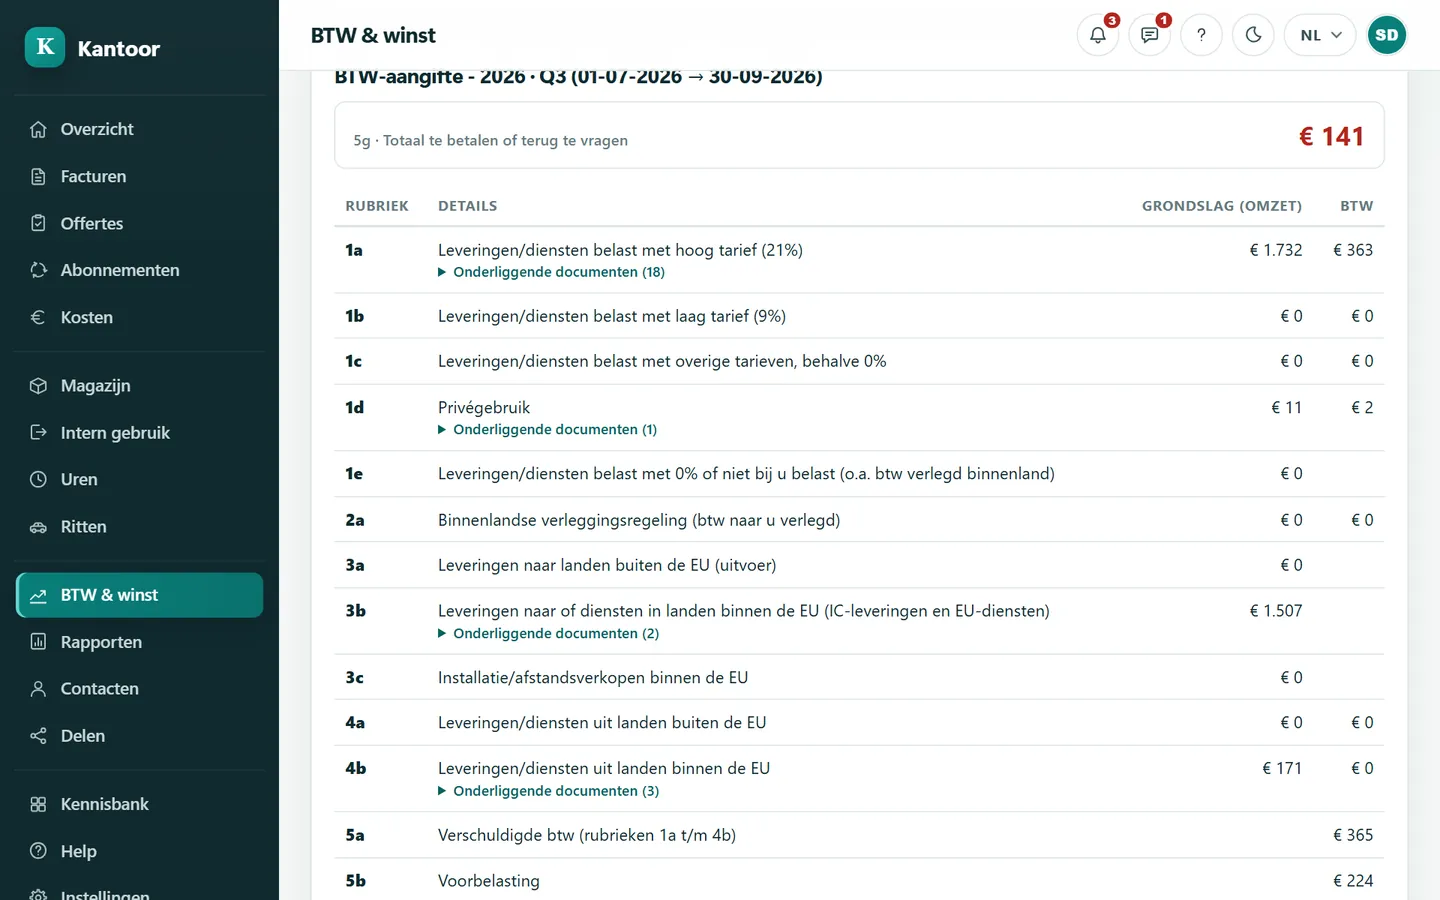Click the € 224 Voorbelasting value
This screenshot has height=900, width=1440.
(1353, 881)
